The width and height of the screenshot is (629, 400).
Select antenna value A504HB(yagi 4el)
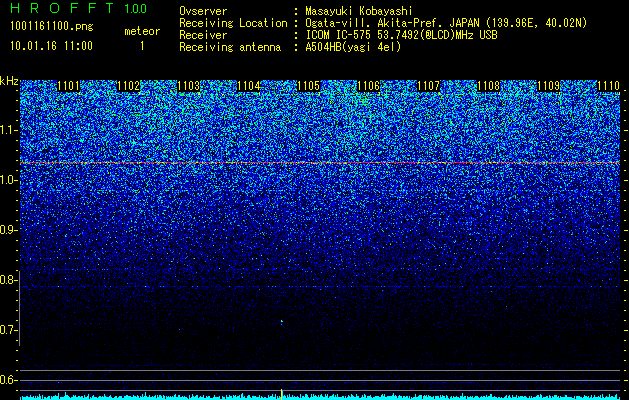[353, 47]
